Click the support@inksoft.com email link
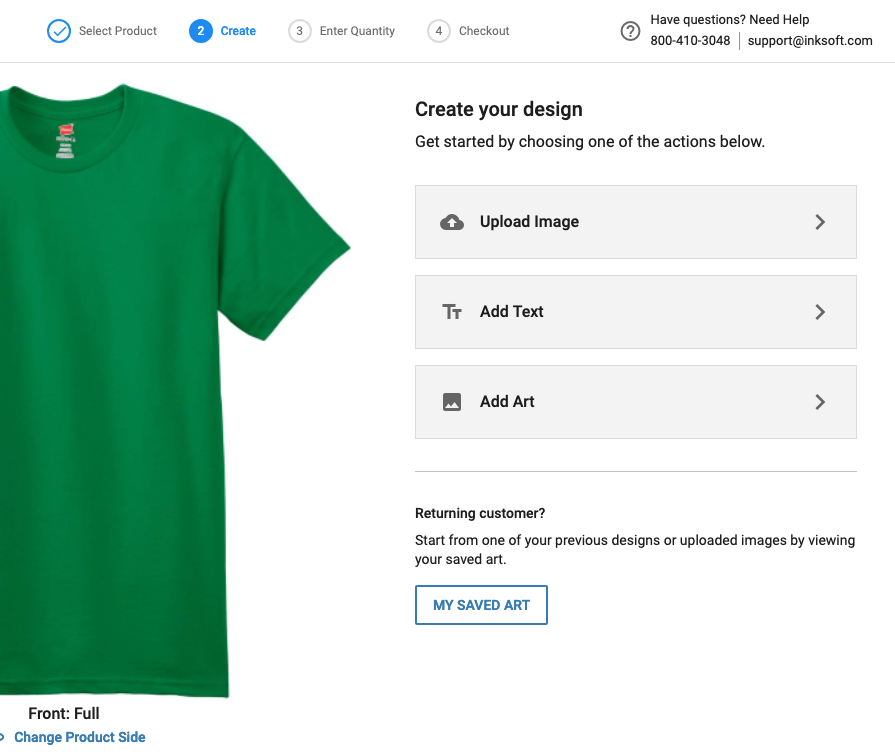The image size is (895, 756). (x=810, y=41)
